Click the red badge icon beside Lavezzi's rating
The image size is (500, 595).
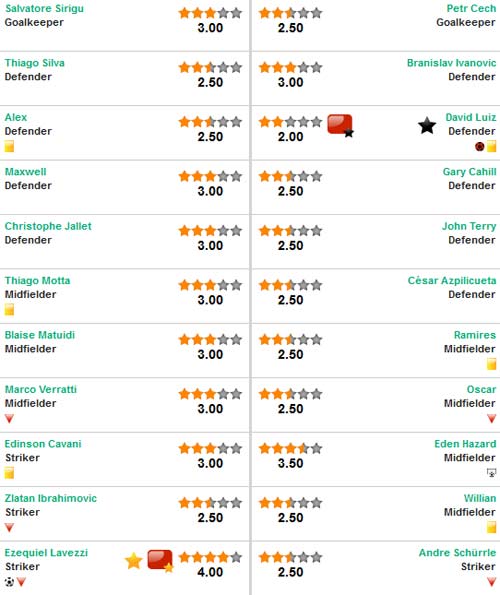point(160,560)
